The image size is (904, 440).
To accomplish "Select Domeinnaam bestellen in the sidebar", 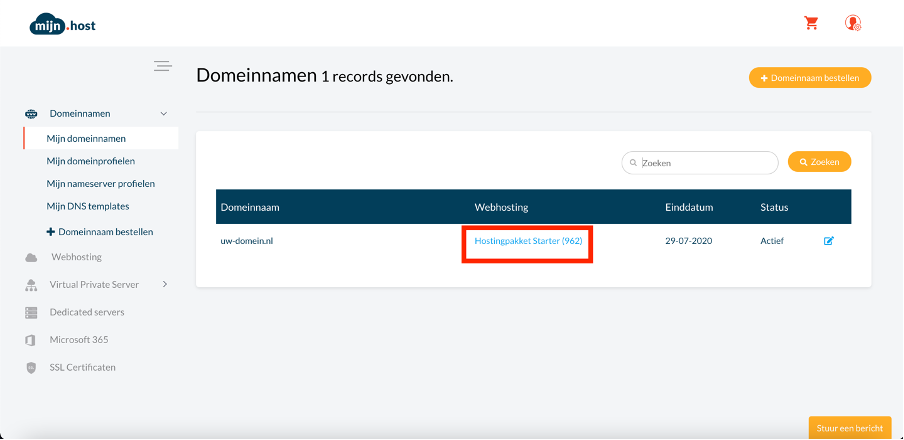I will coord(100,232).
